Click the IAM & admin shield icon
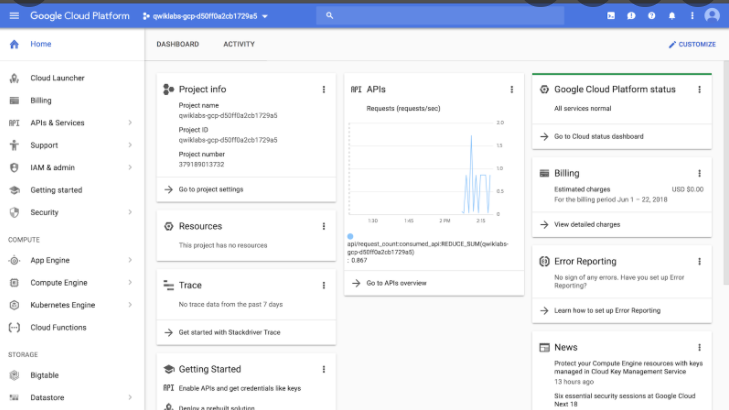This screenshot has width=729, height=410. [x=14, y=167]
